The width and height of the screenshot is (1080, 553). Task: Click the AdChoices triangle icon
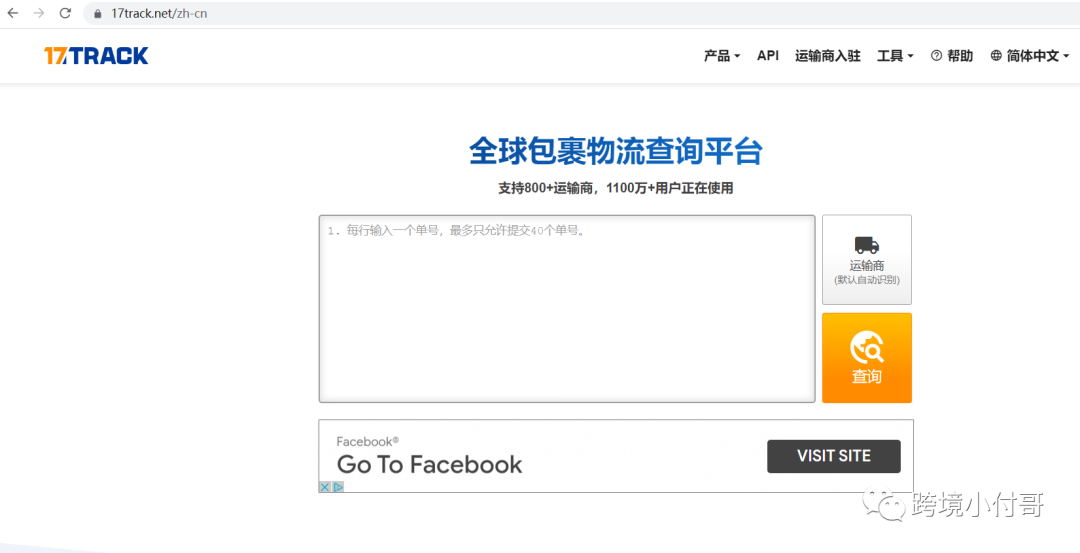[338, 487]
